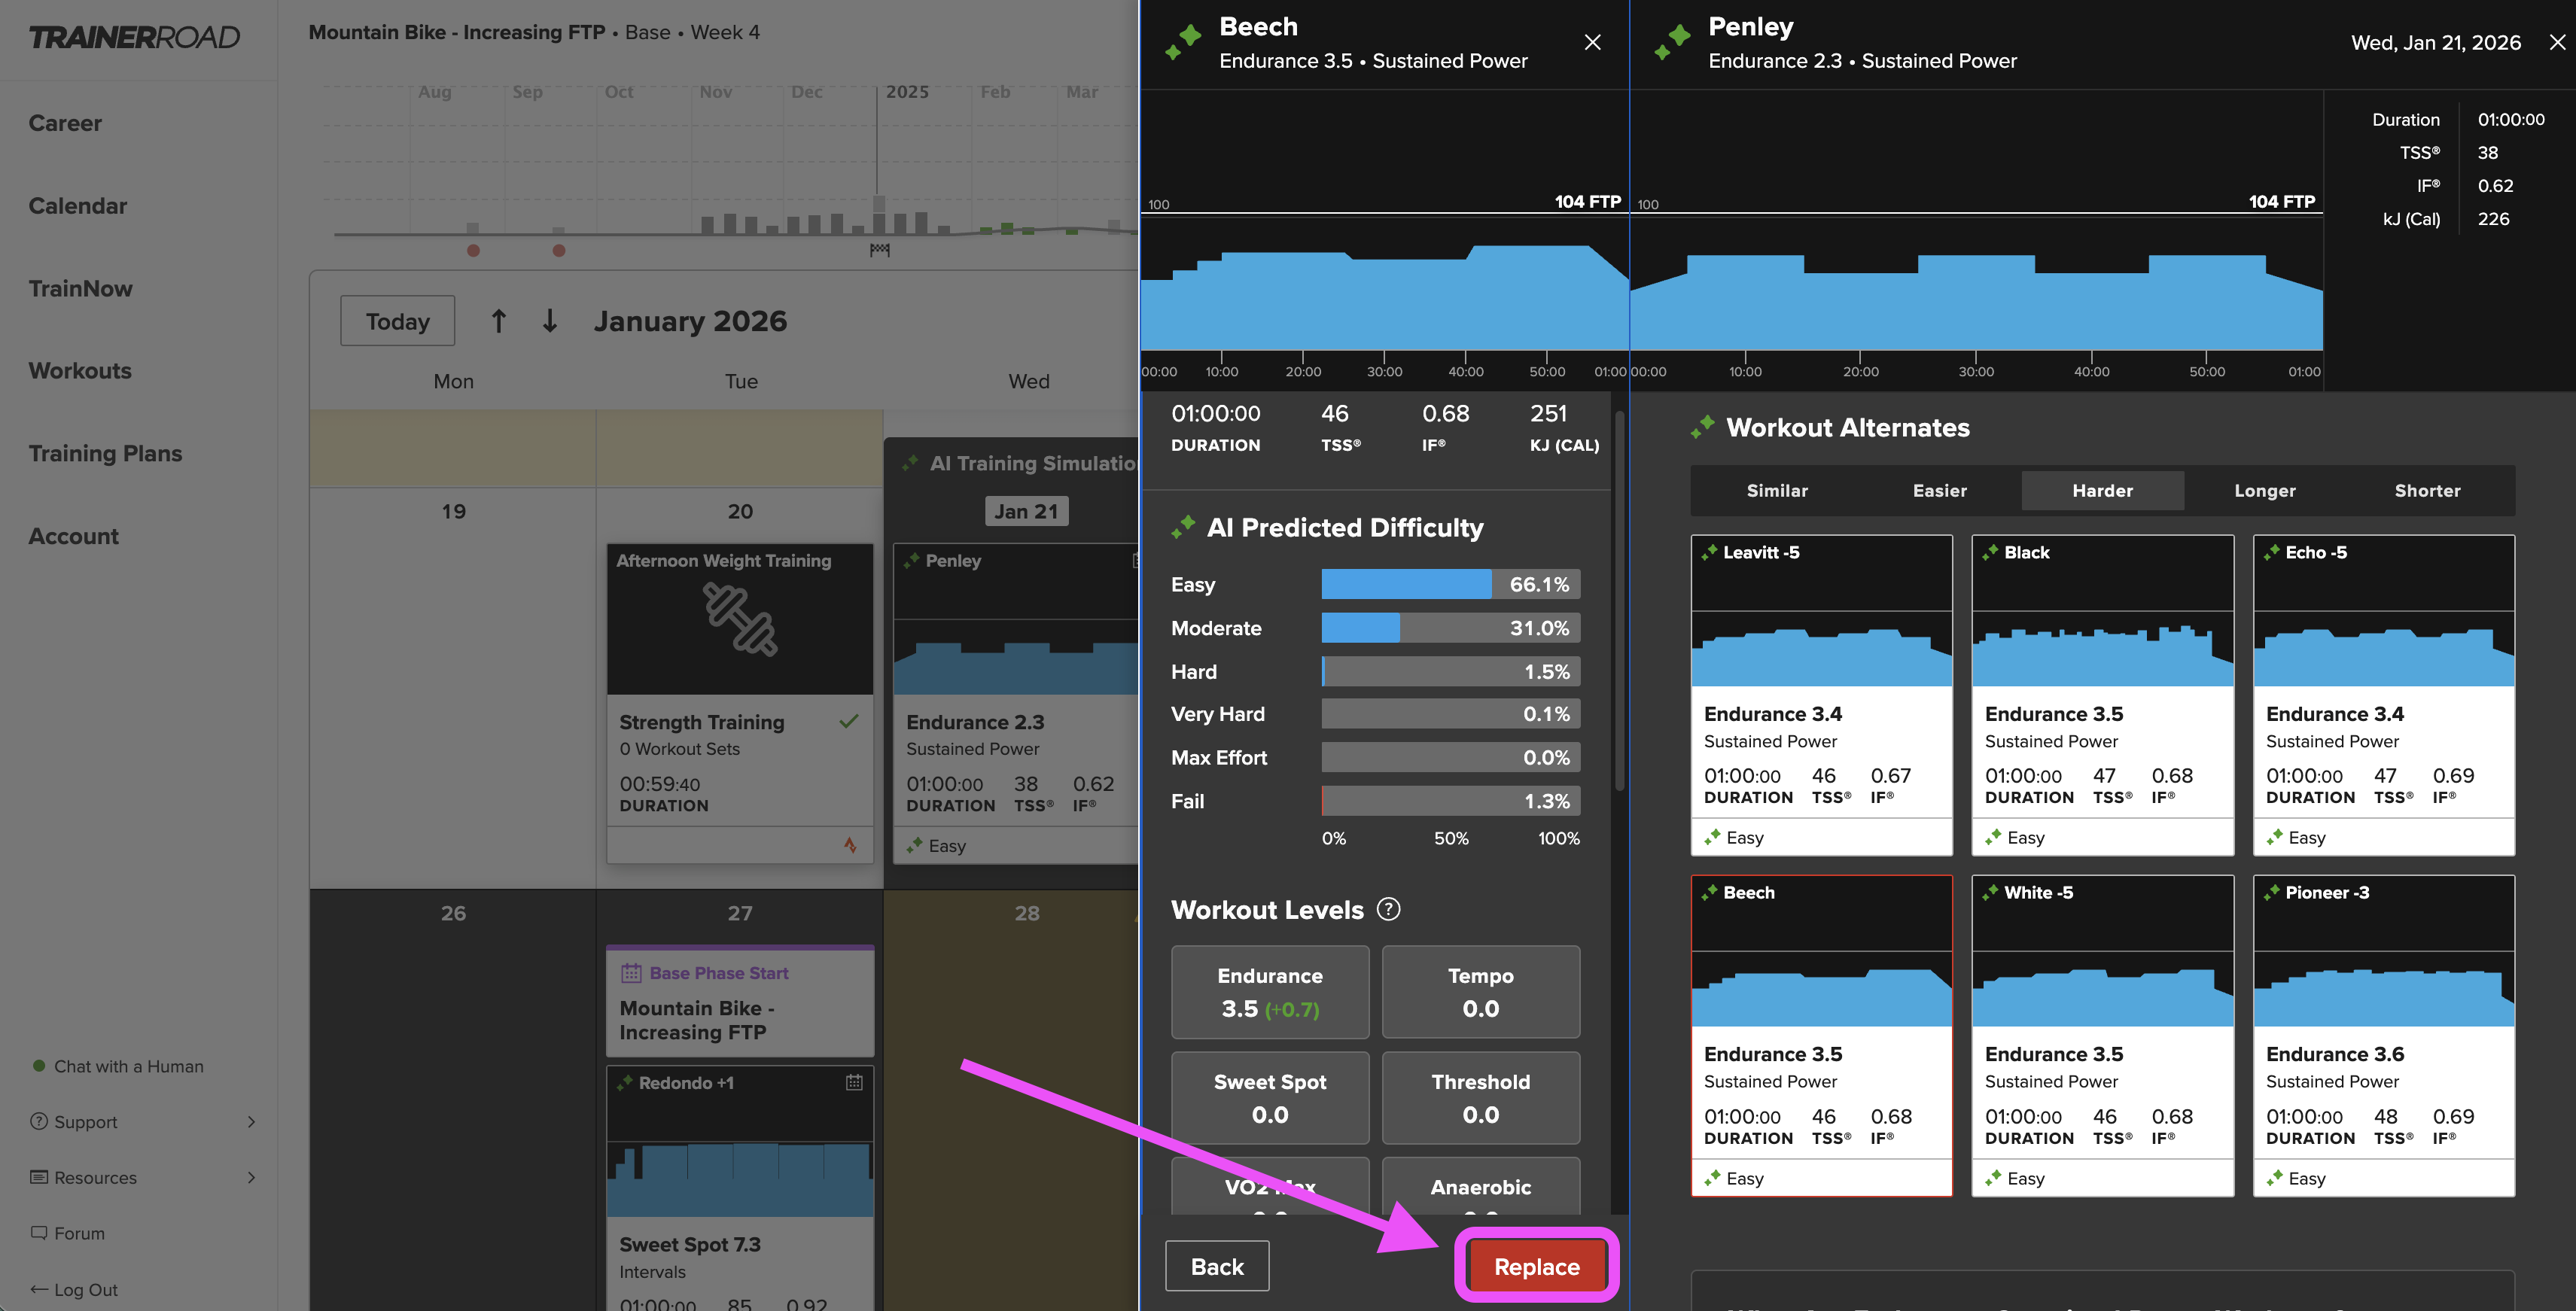This screenshot has width=2576, height=1311.
Task: Click the Endurance workout level tile
Action: click(x=1270, y=992)
